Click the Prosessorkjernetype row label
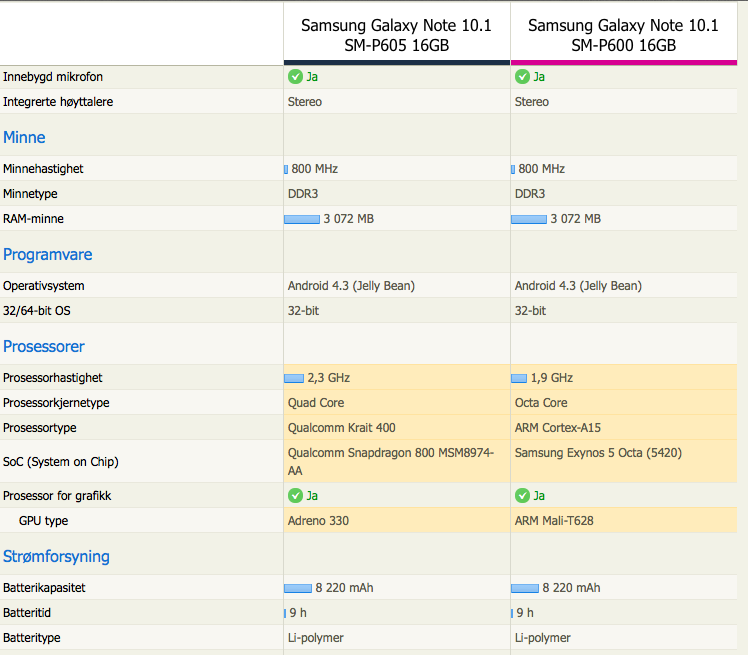748x655 pixels. [56, 403]
